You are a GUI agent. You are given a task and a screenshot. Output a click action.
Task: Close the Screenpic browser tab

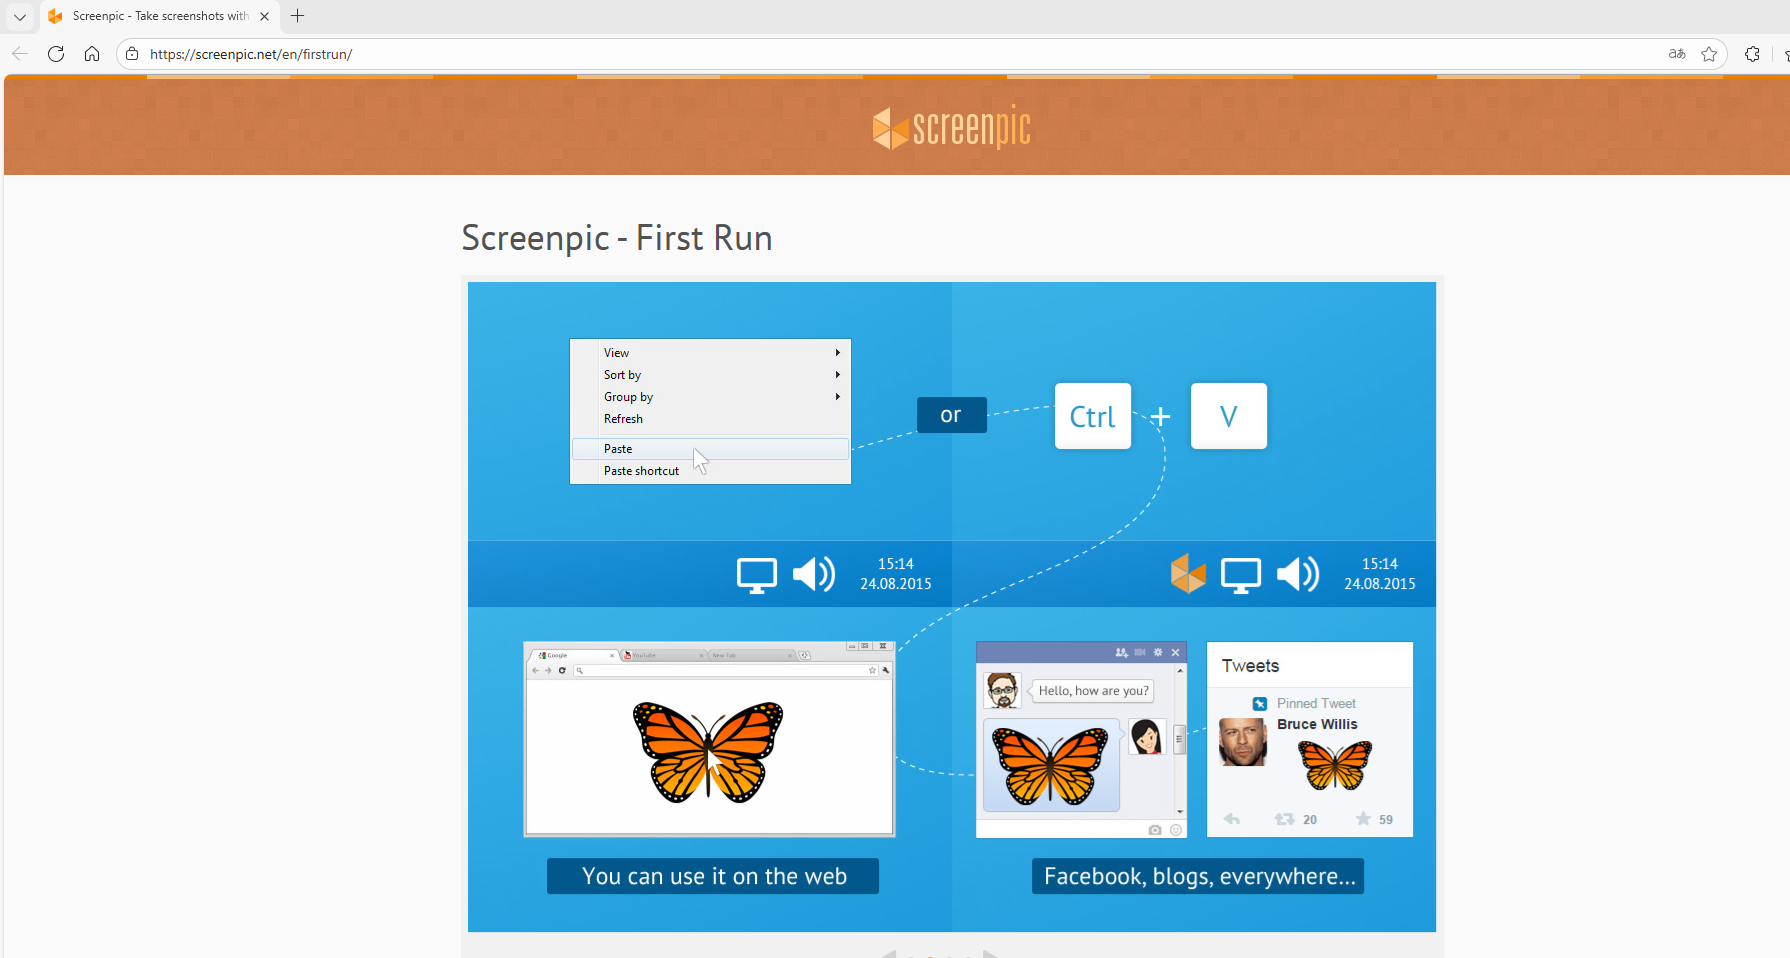tap(264, 16)
